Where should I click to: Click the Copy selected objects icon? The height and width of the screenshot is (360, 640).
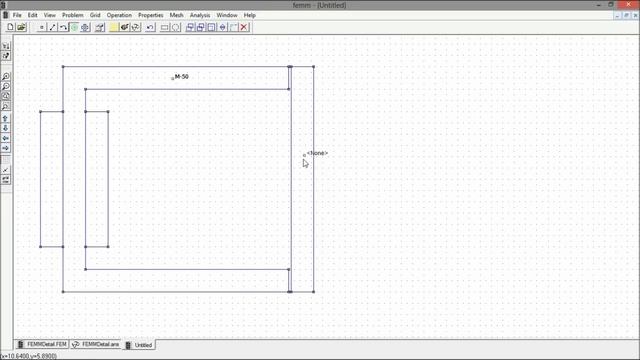click(x=201, y=27)
